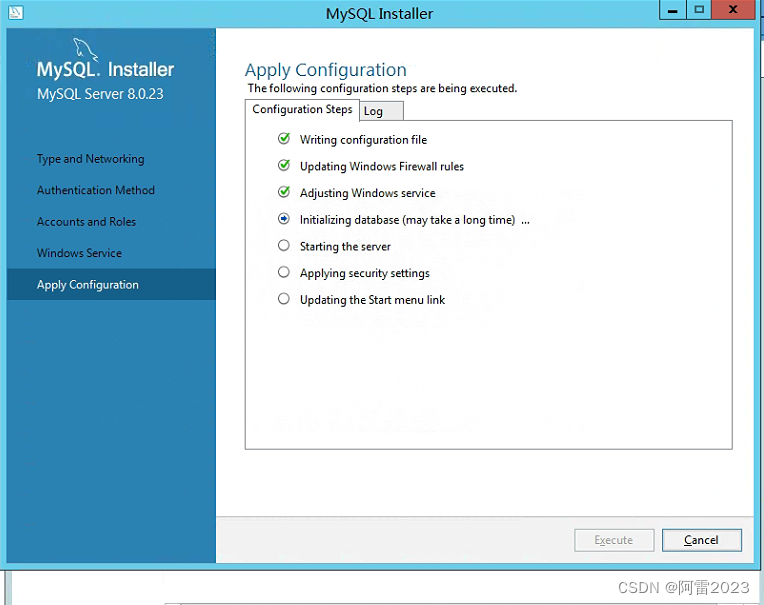Click the in-progress indicator for Initializing database
764x605 pixels.
284,219
